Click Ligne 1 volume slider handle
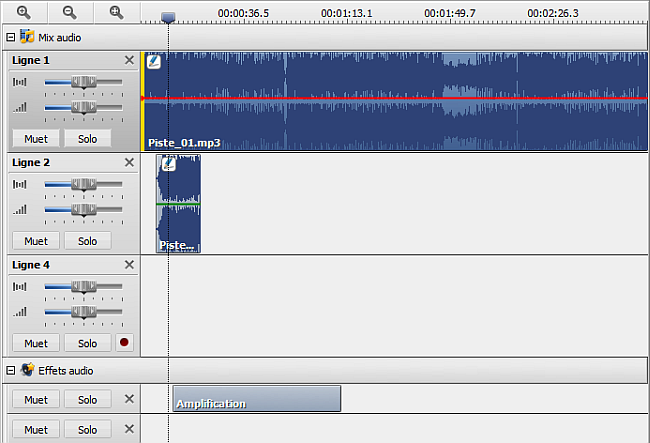Image resolution: width=650 pixels, height=443 pixels. point(84,108)
